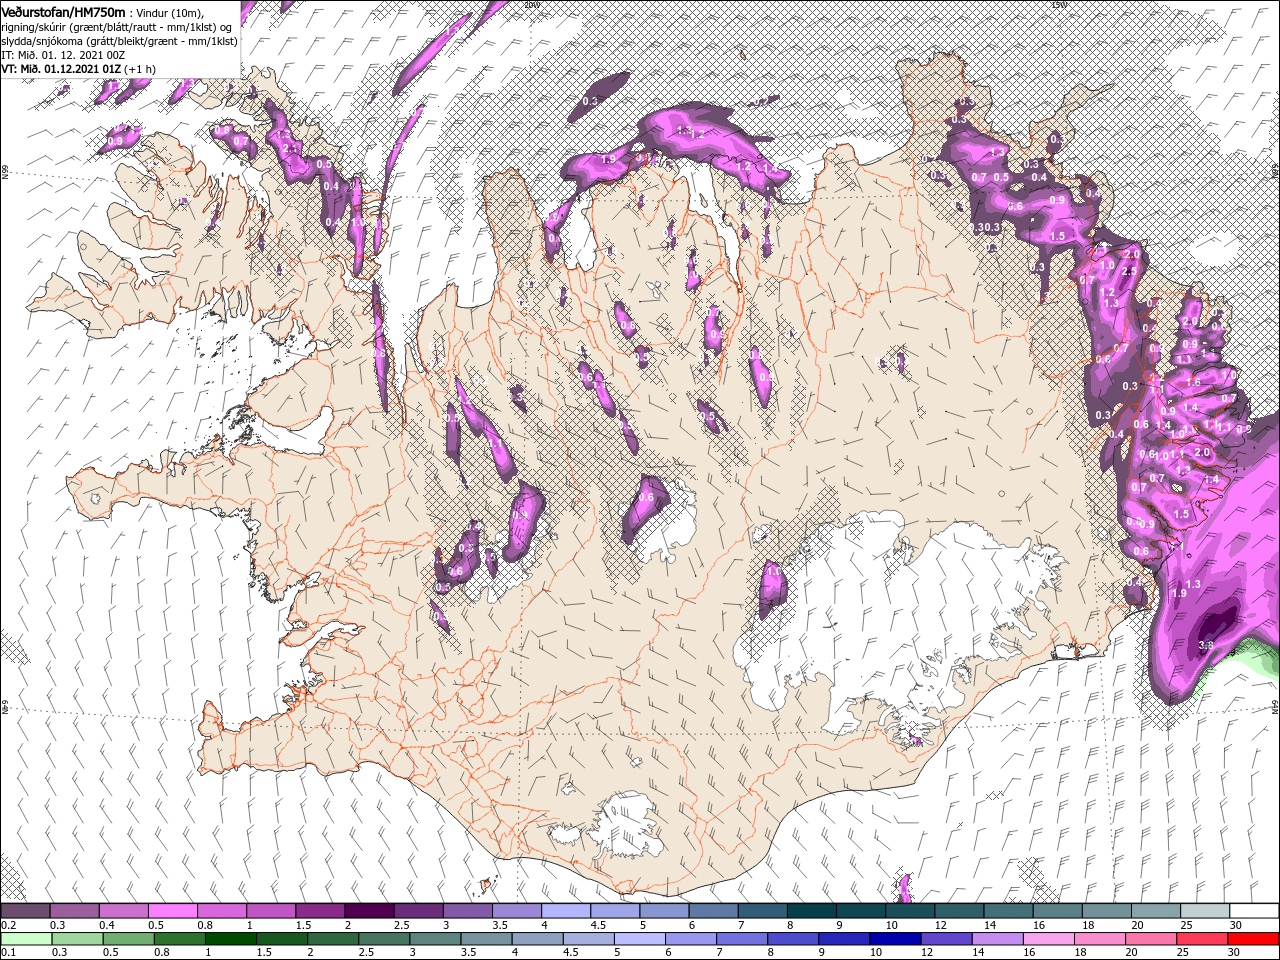Pick snow legend swatch between 4 and 4.5
This screenshot has width=1280, height=960.
564,910
